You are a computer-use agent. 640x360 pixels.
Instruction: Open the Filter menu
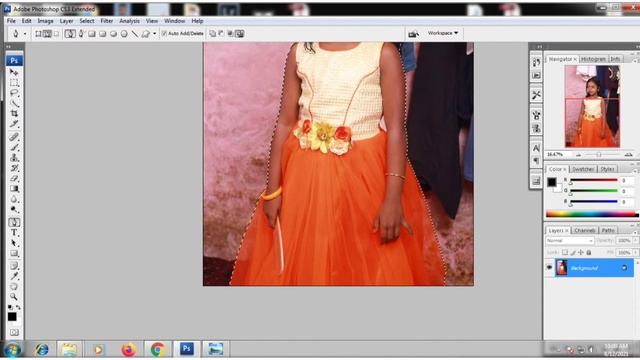(x=107, y=21)
